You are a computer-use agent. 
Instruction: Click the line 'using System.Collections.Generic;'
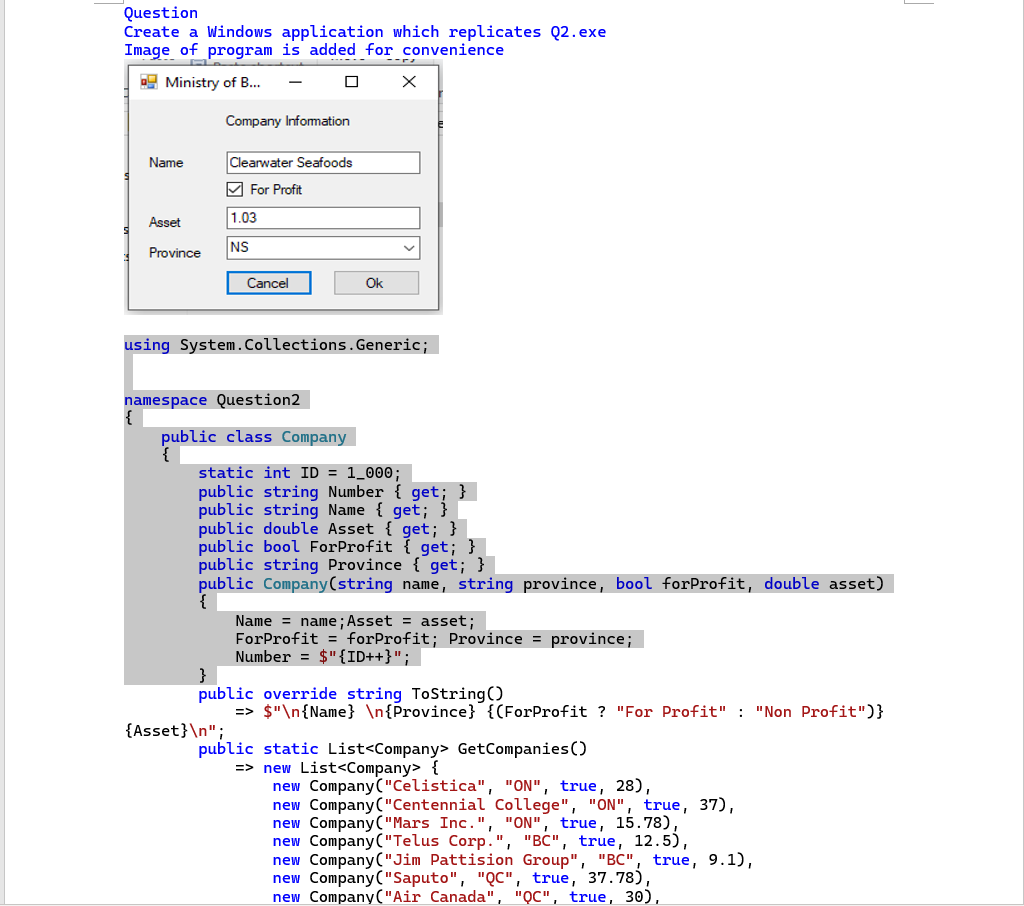[276, 345]
